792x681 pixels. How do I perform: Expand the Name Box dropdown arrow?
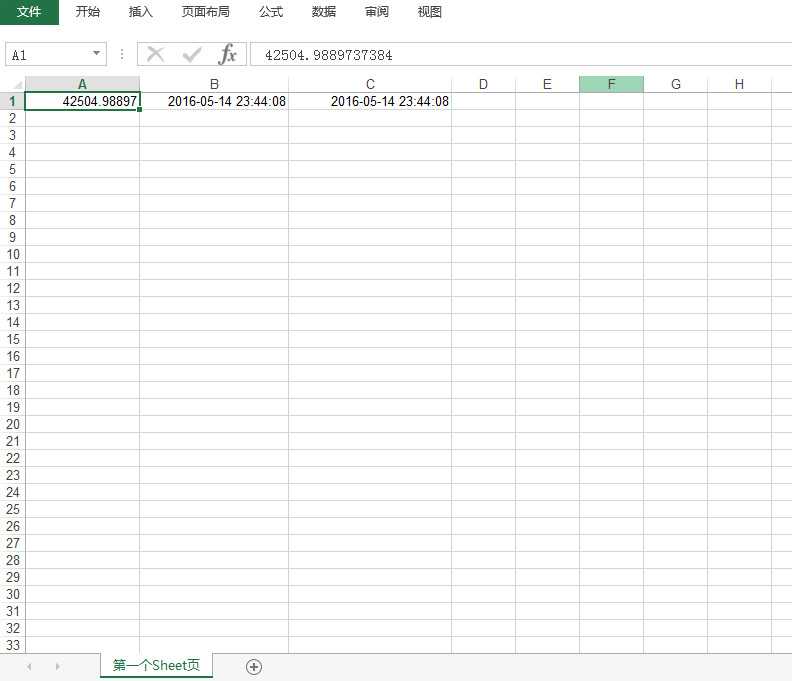tap(96, 54)
